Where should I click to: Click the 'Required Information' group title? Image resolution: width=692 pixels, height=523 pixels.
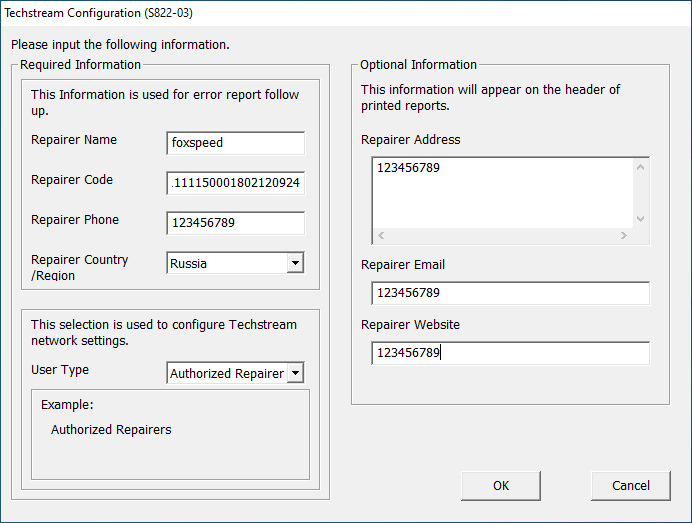pos(80,65)
